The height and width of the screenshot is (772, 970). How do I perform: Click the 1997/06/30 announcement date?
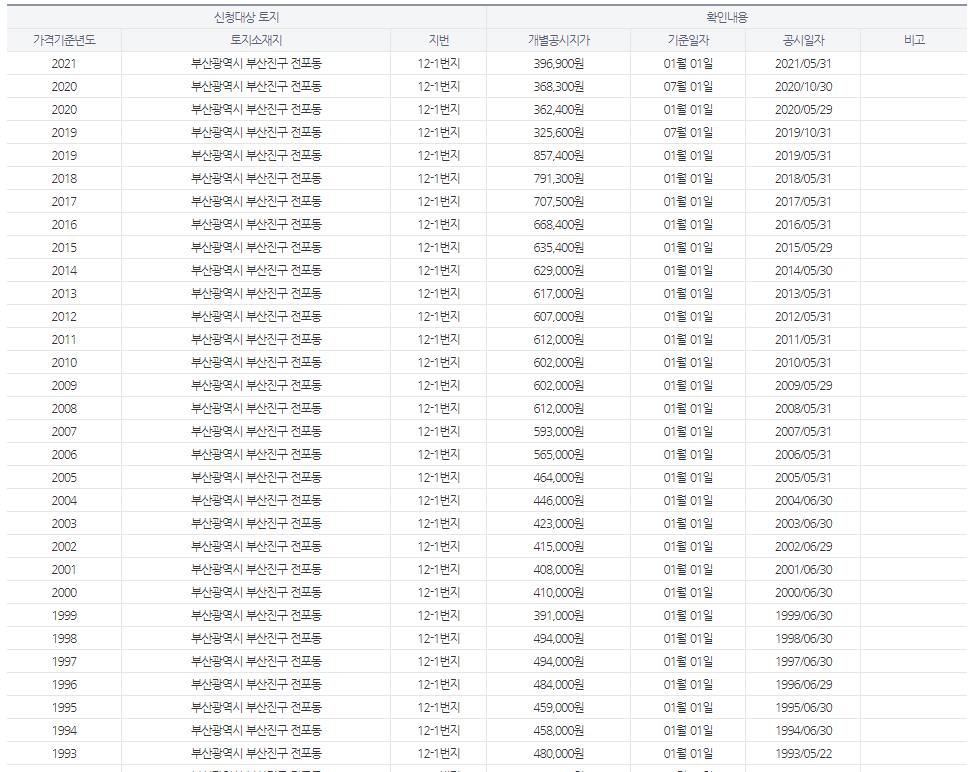(803, 661)
